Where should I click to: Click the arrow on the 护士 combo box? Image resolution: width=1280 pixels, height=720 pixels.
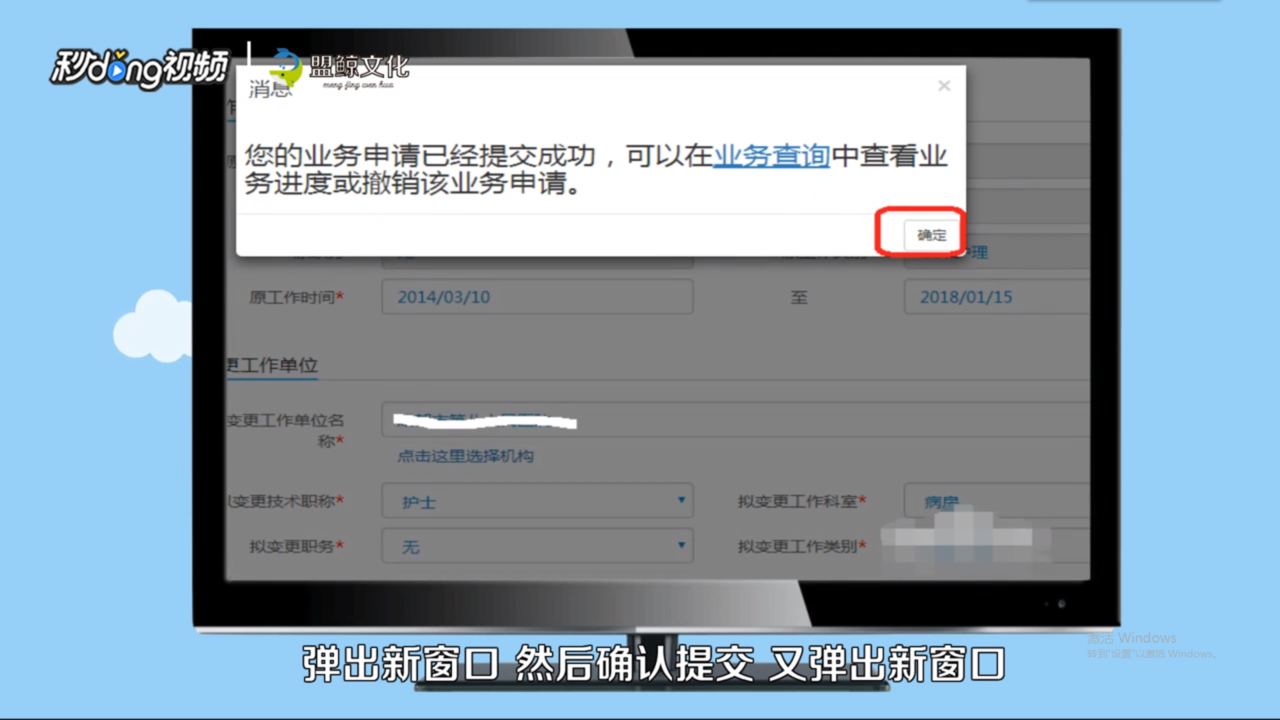680,501
